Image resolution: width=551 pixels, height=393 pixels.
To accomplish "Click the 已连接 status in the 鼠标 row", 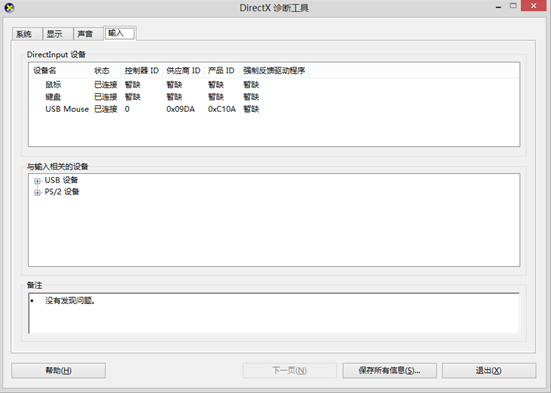I will [105, 85].
